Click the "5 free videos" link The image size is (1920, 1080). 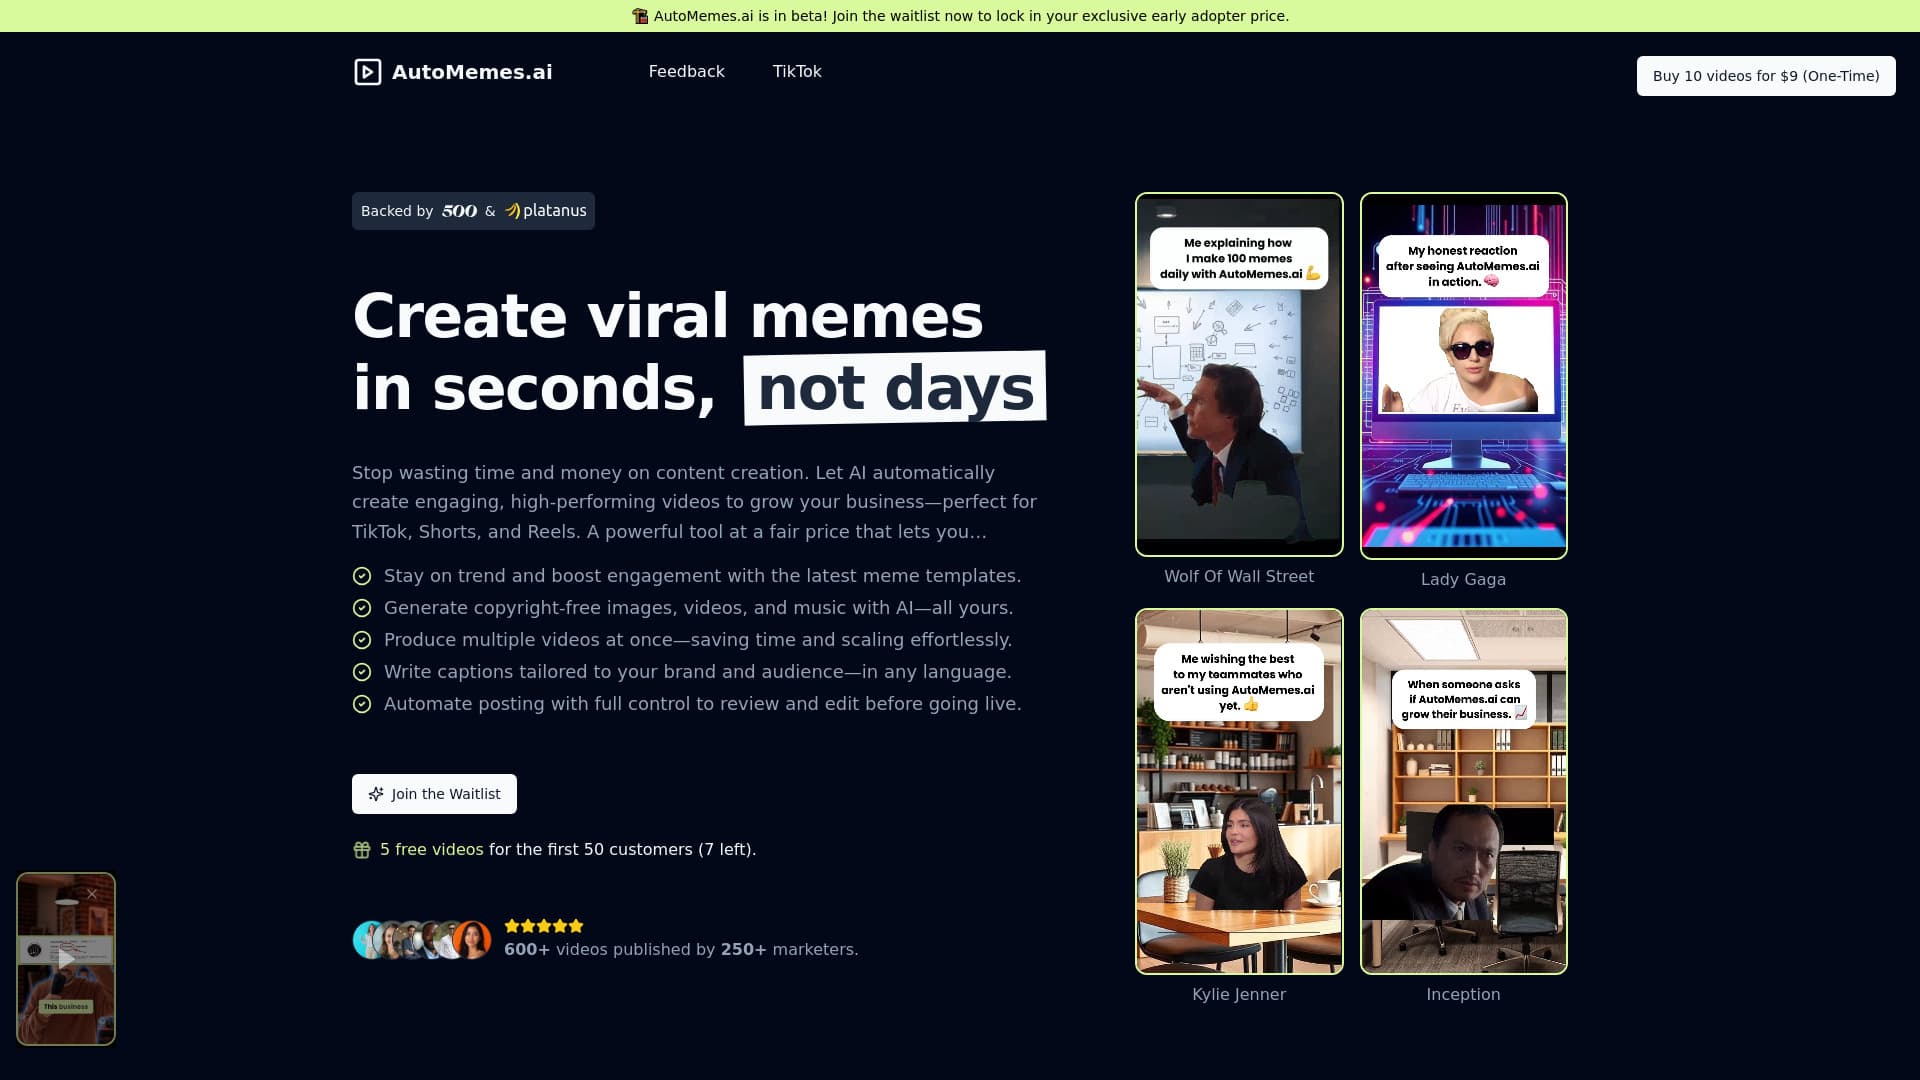pyautogui.click(x=431, y=849)
